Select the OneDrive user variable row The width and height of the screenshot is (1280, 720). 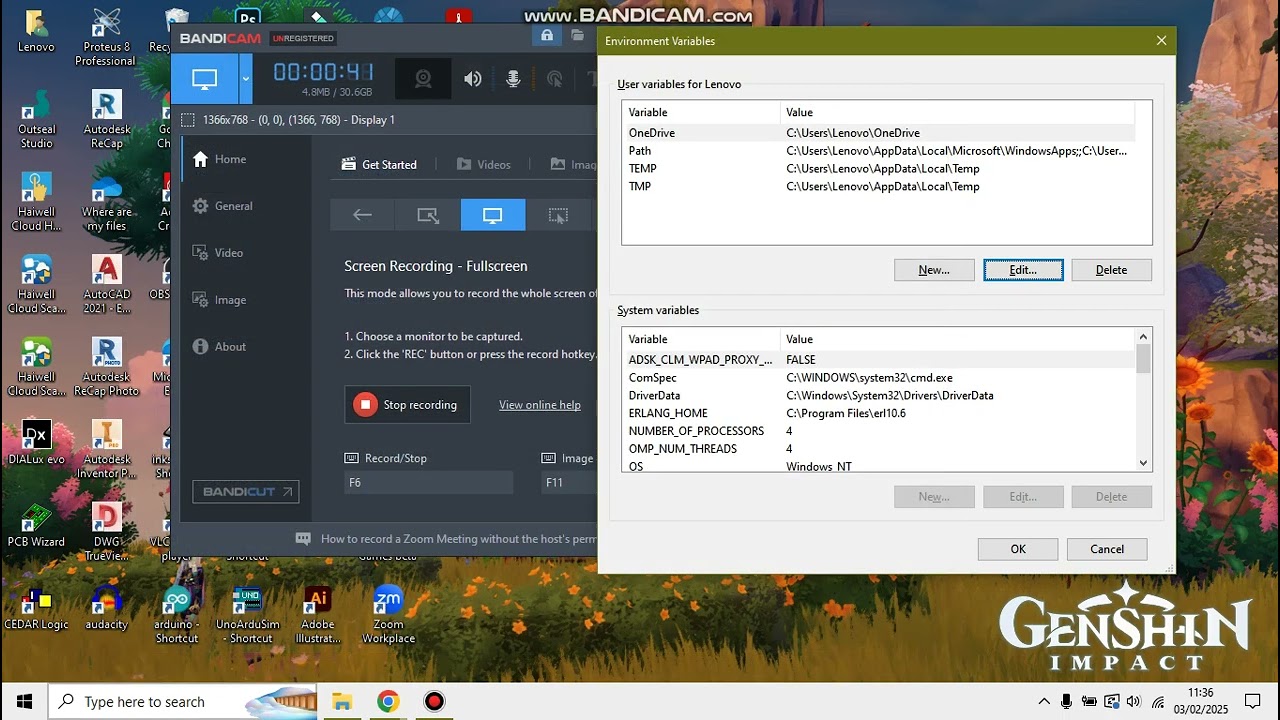[x=878, y=133]
